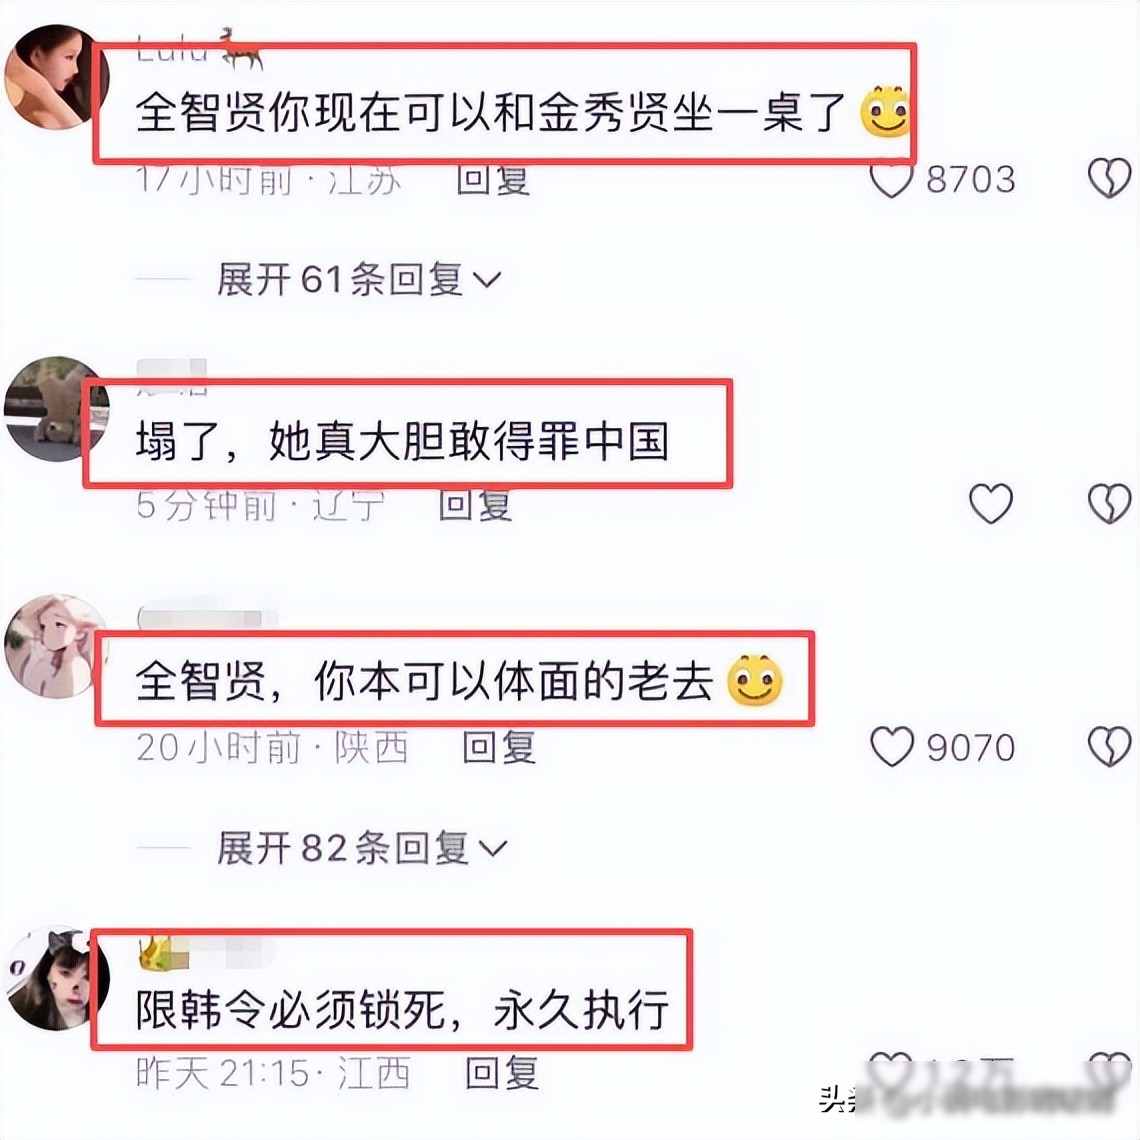1140x1140 pixels.
Task: Tap broken heart on 5分钟前 comment
Action: click(1109, 503)
